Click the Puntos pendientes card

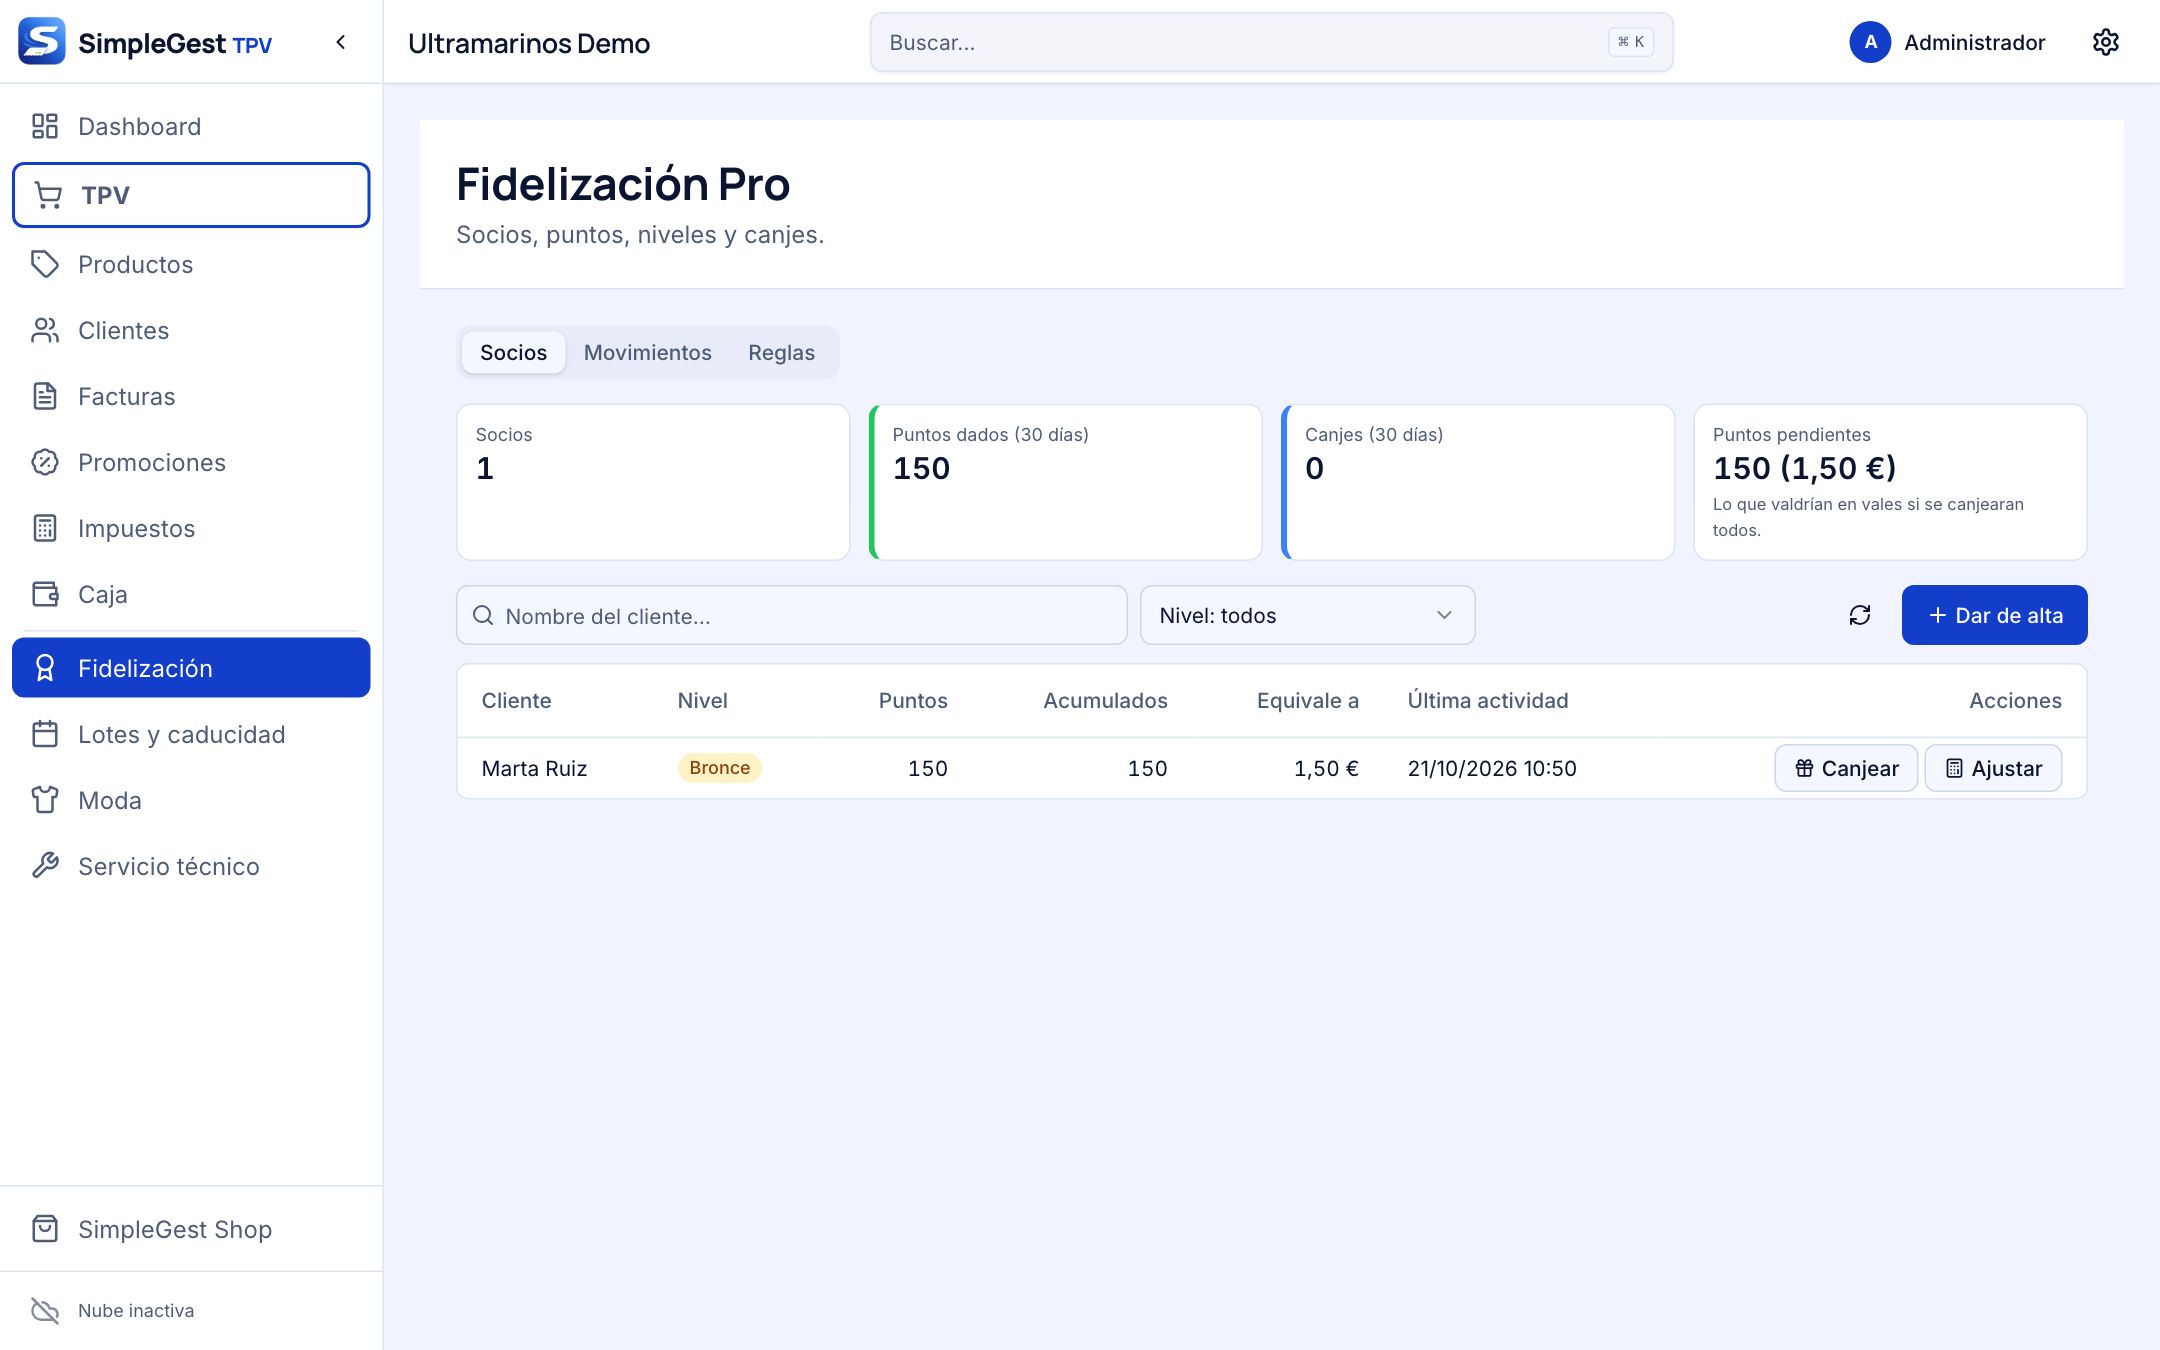click(1890, 482)
